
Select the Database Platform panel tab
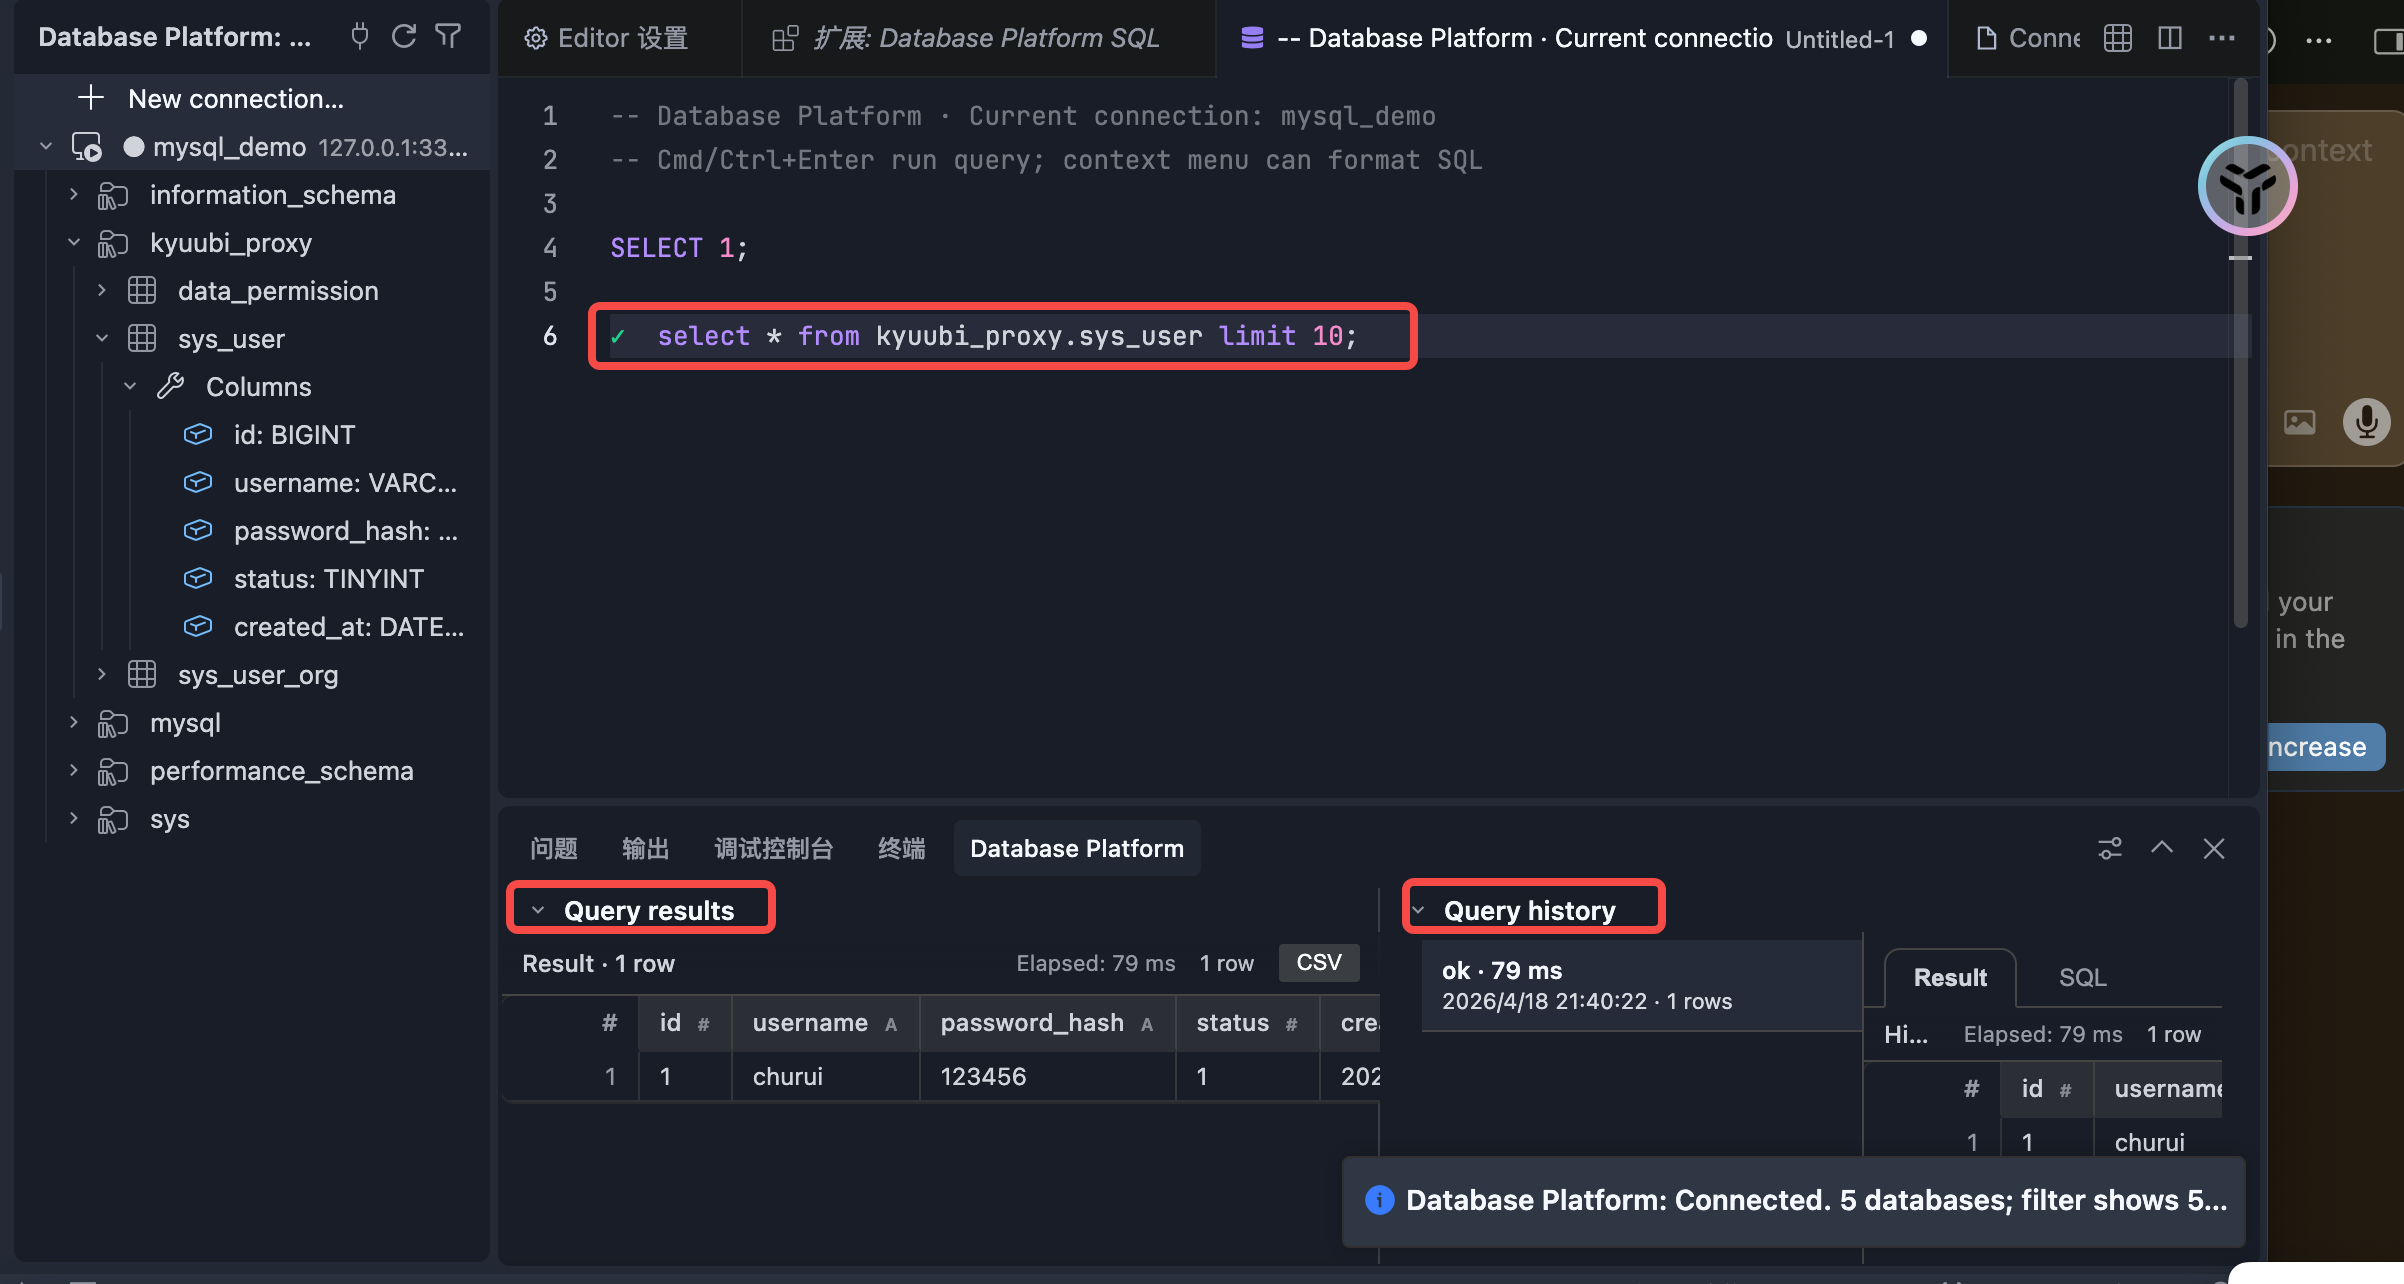click(1077, 848)
